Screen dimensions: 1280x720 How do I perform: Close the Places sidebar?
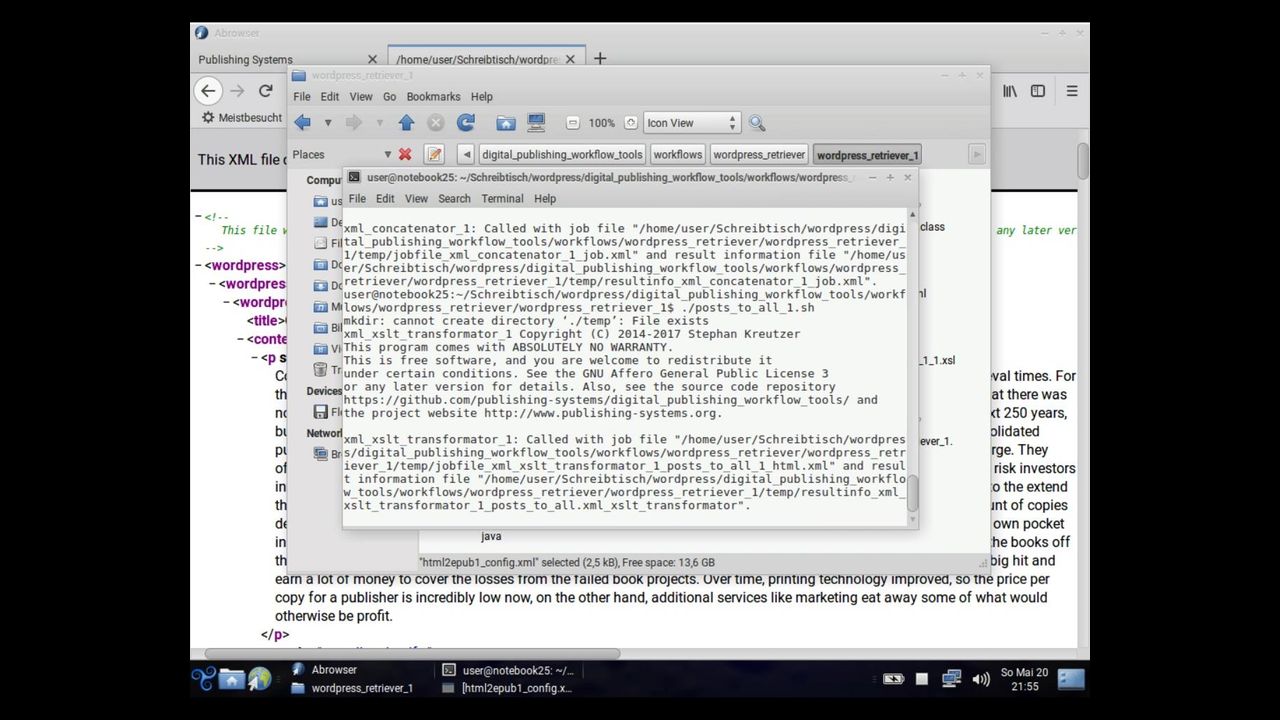click(x=405, y=154)
